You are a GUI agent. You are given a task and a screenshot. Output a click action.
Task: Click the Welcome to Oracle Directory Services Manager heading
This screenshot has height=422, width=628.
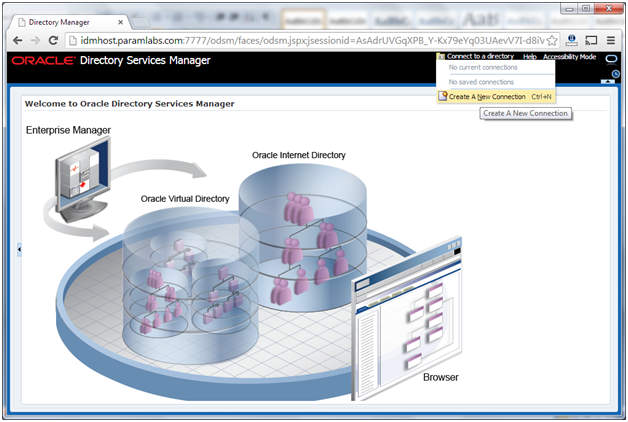[x=129, y=104]
